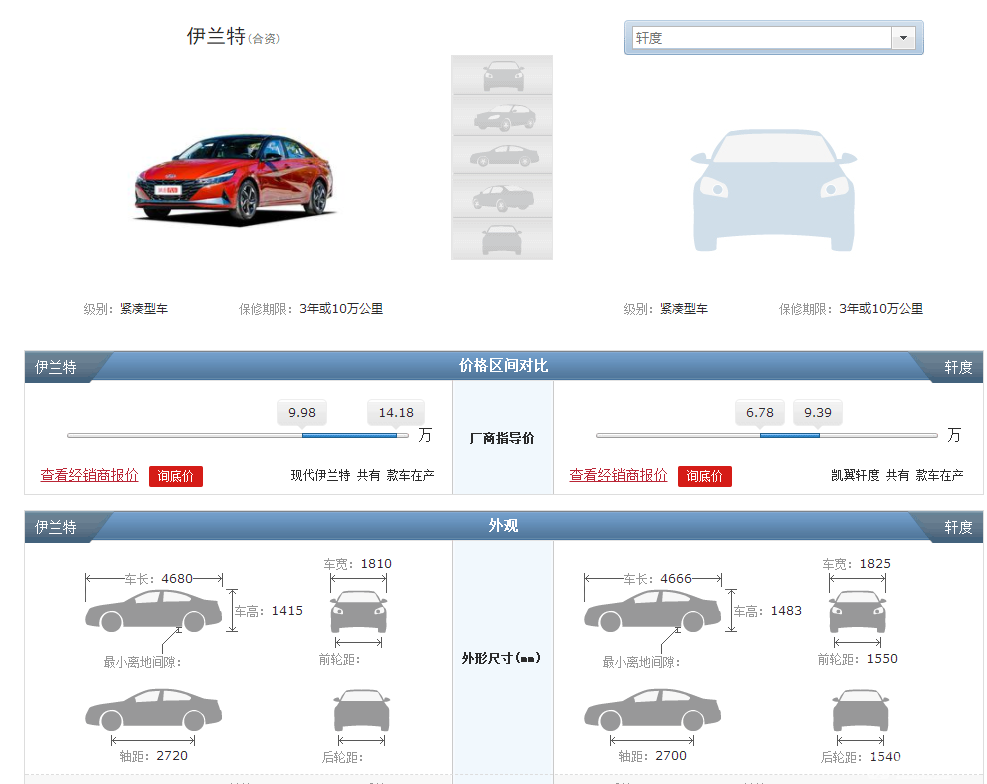987x784 pixels.
Task: Click the 伊兰特 price range slider bar
Action: [x=238, y=435]
